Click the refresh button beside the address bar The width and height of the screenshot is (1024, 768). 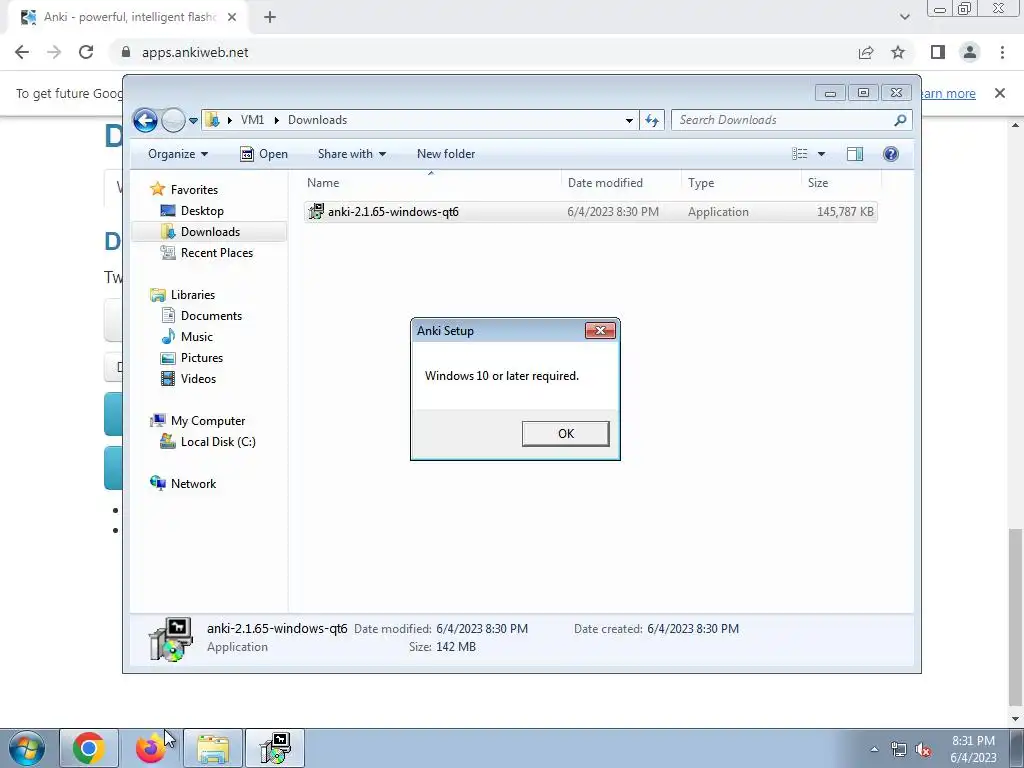click(652, 120)
